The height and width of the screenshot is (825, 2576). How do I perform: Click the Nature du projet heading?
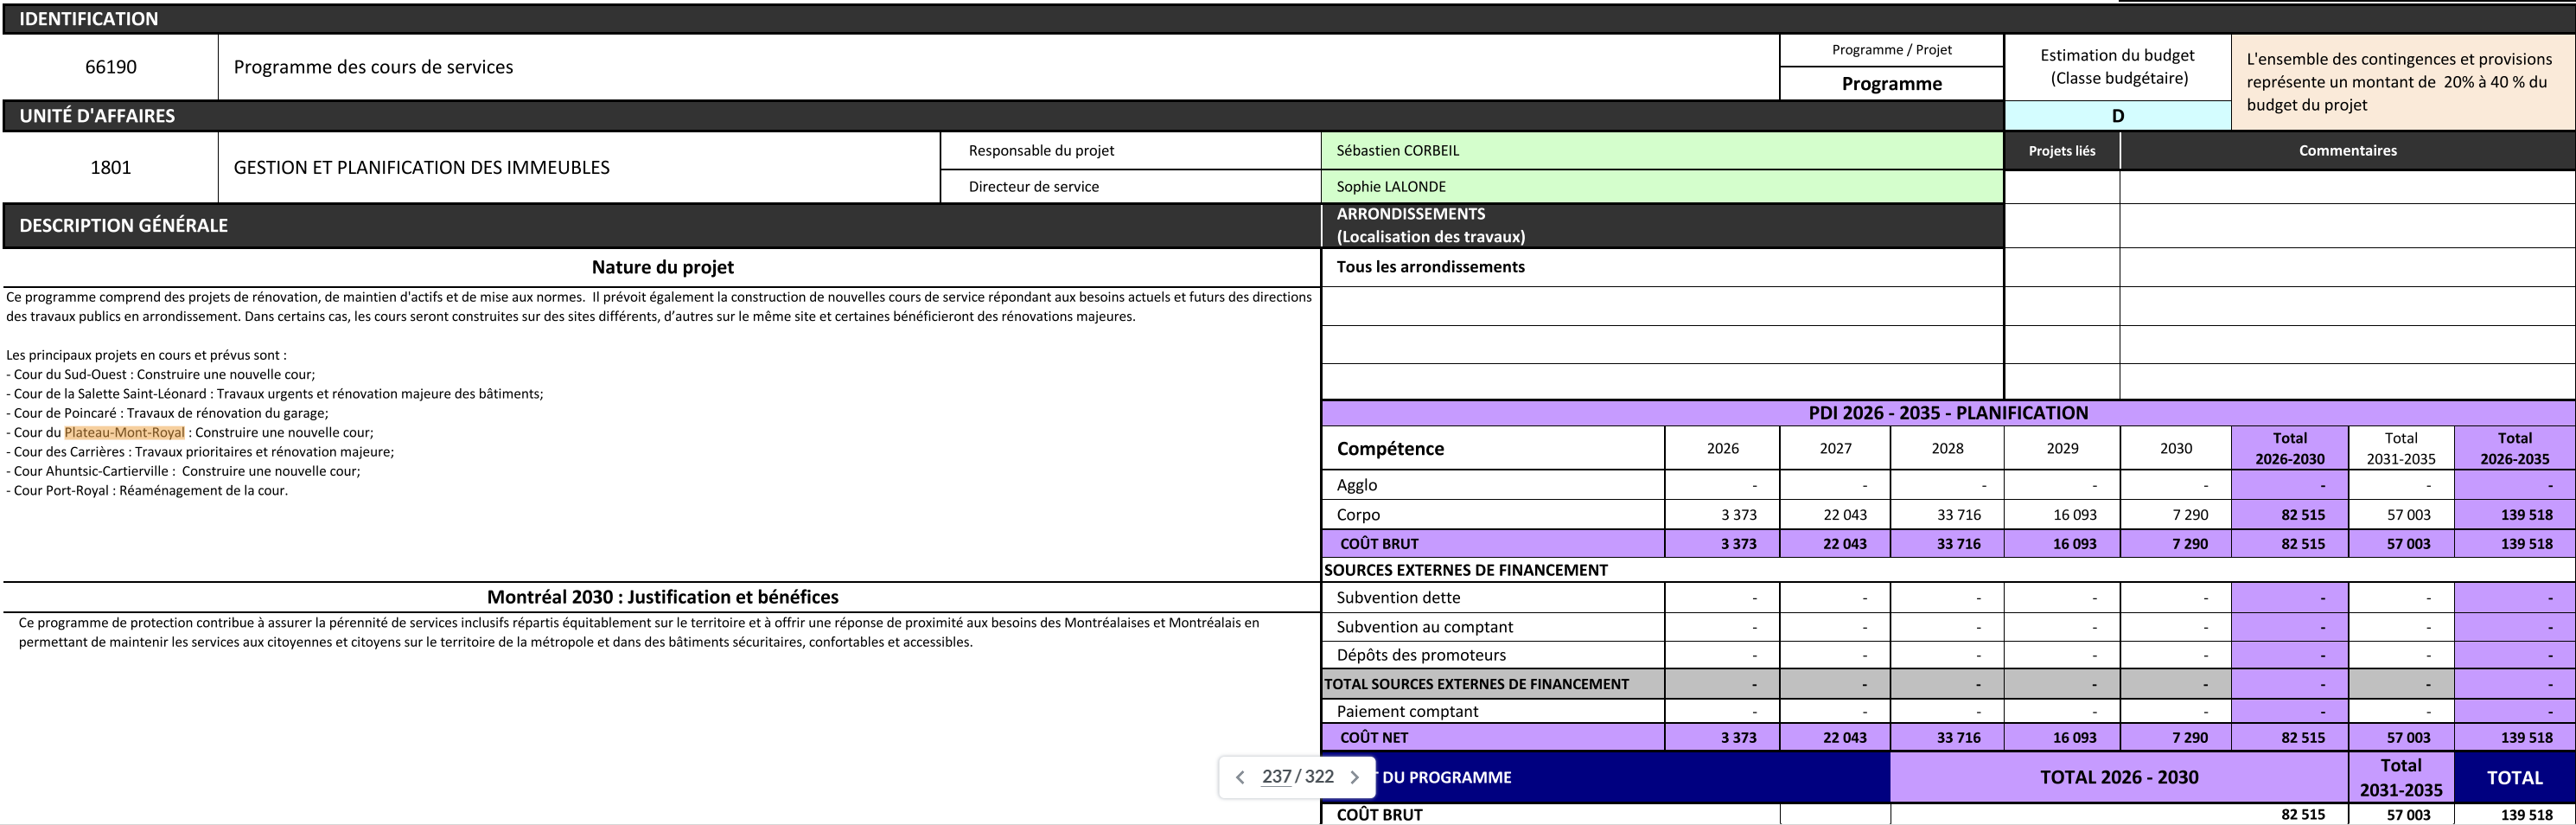[x=662, y=267]
